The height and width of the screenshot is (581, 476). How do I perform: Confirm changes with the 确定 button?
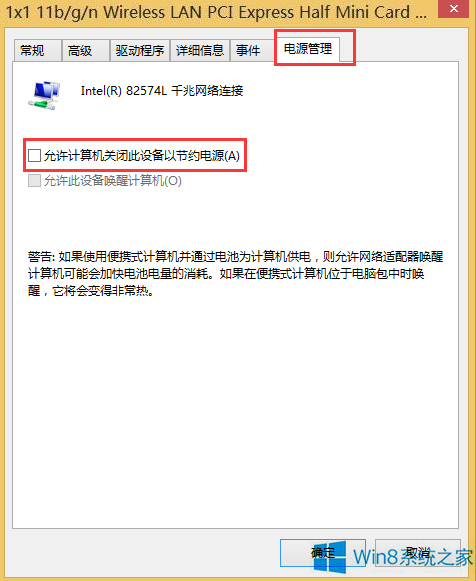click(323, 553)
